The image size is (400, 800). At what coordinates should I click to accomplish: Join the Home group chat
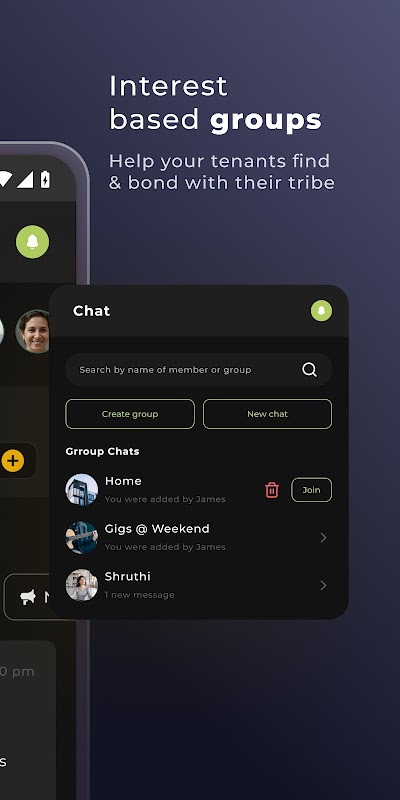(312, 490)
